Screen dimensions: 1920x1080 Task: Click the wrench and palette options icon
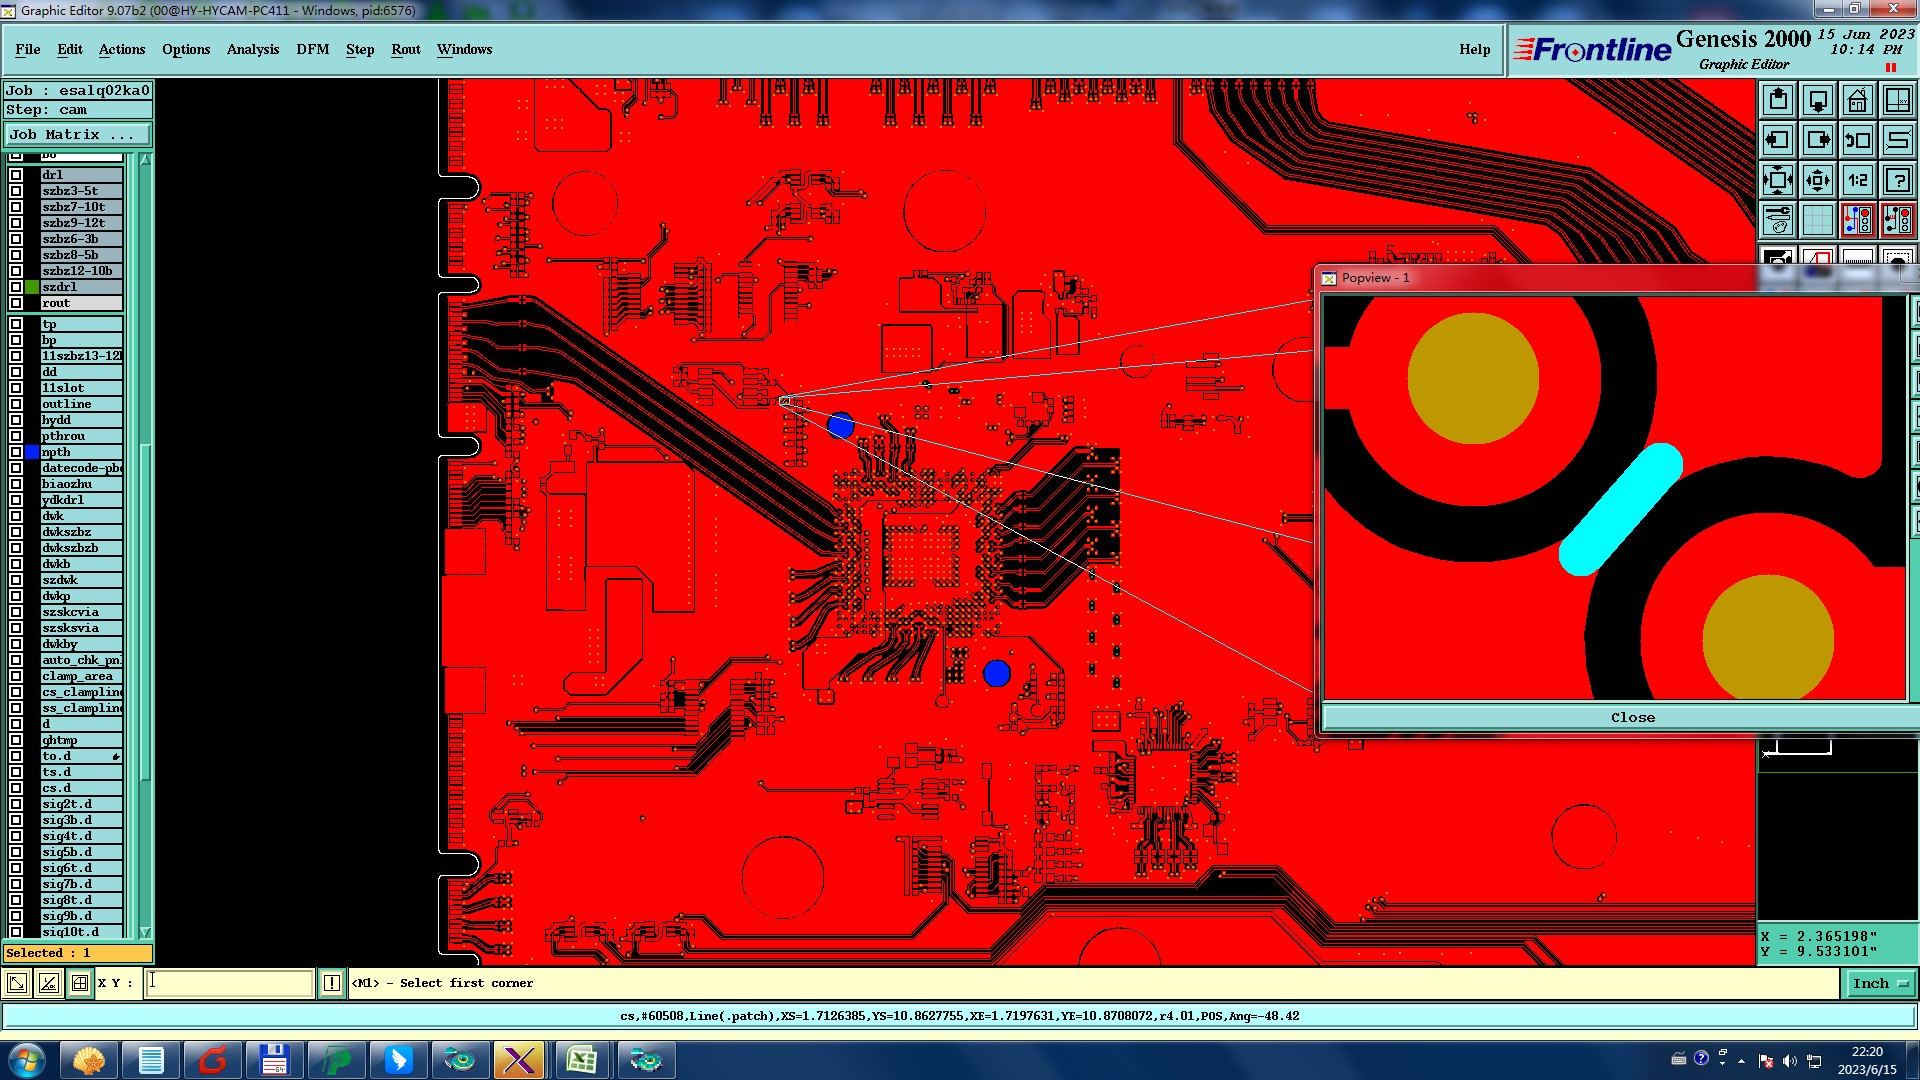pos(1778,220)
